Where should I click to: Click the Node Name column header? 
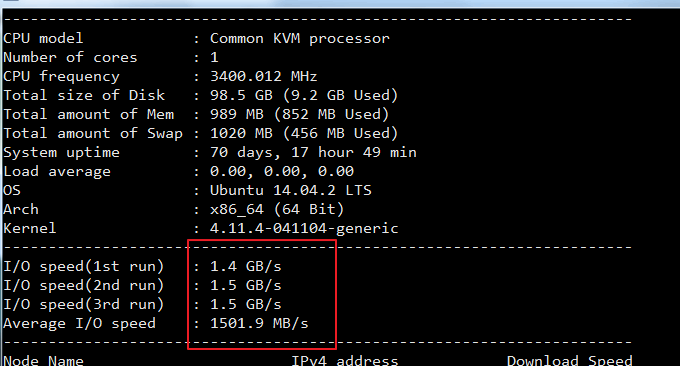pyautogui.click(x=43, y=360)
